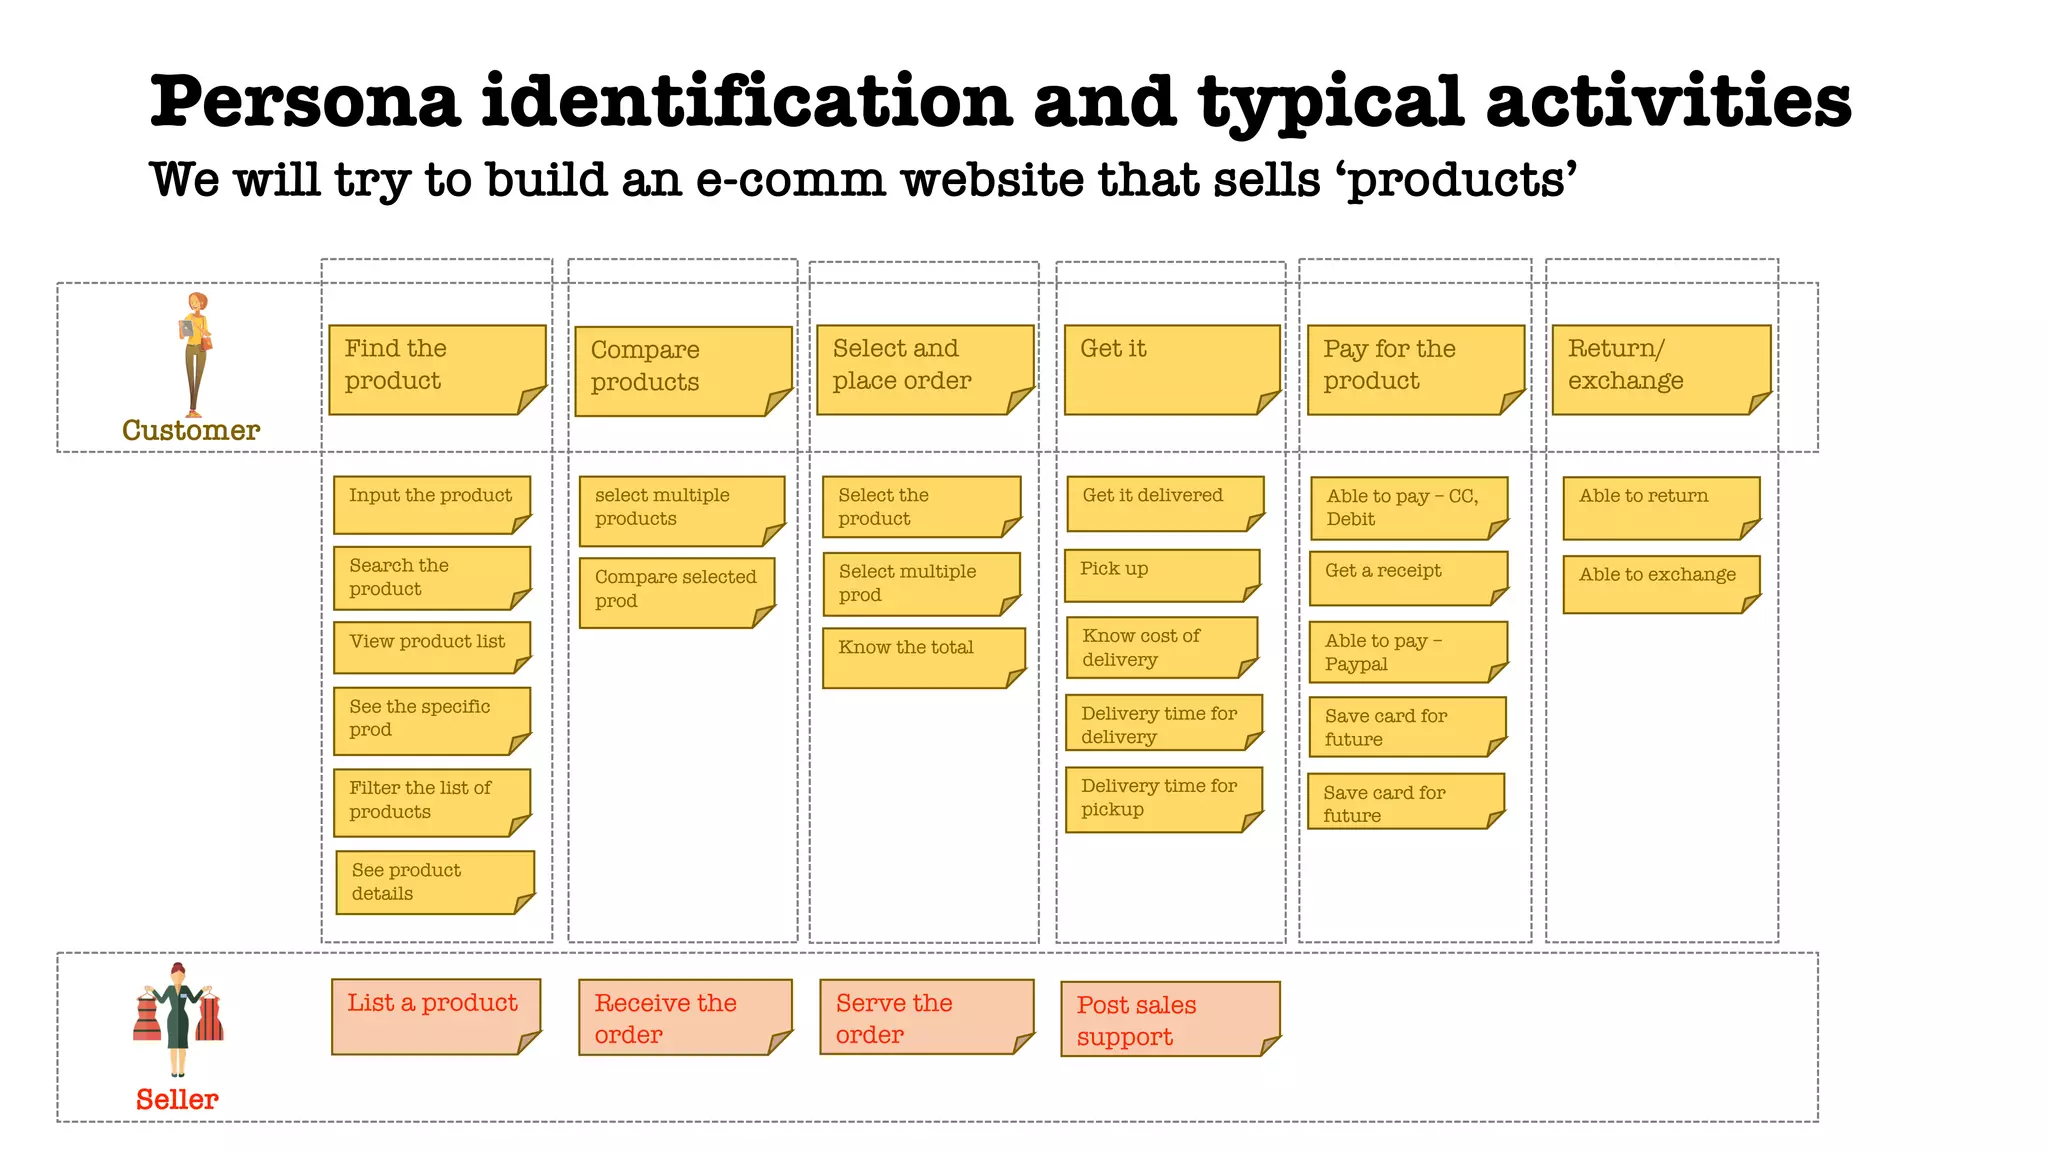This screenshot has width=2048, height=1152.
Task: Select the 'Compare products' sticky note
Action: [x=682, y=370]
